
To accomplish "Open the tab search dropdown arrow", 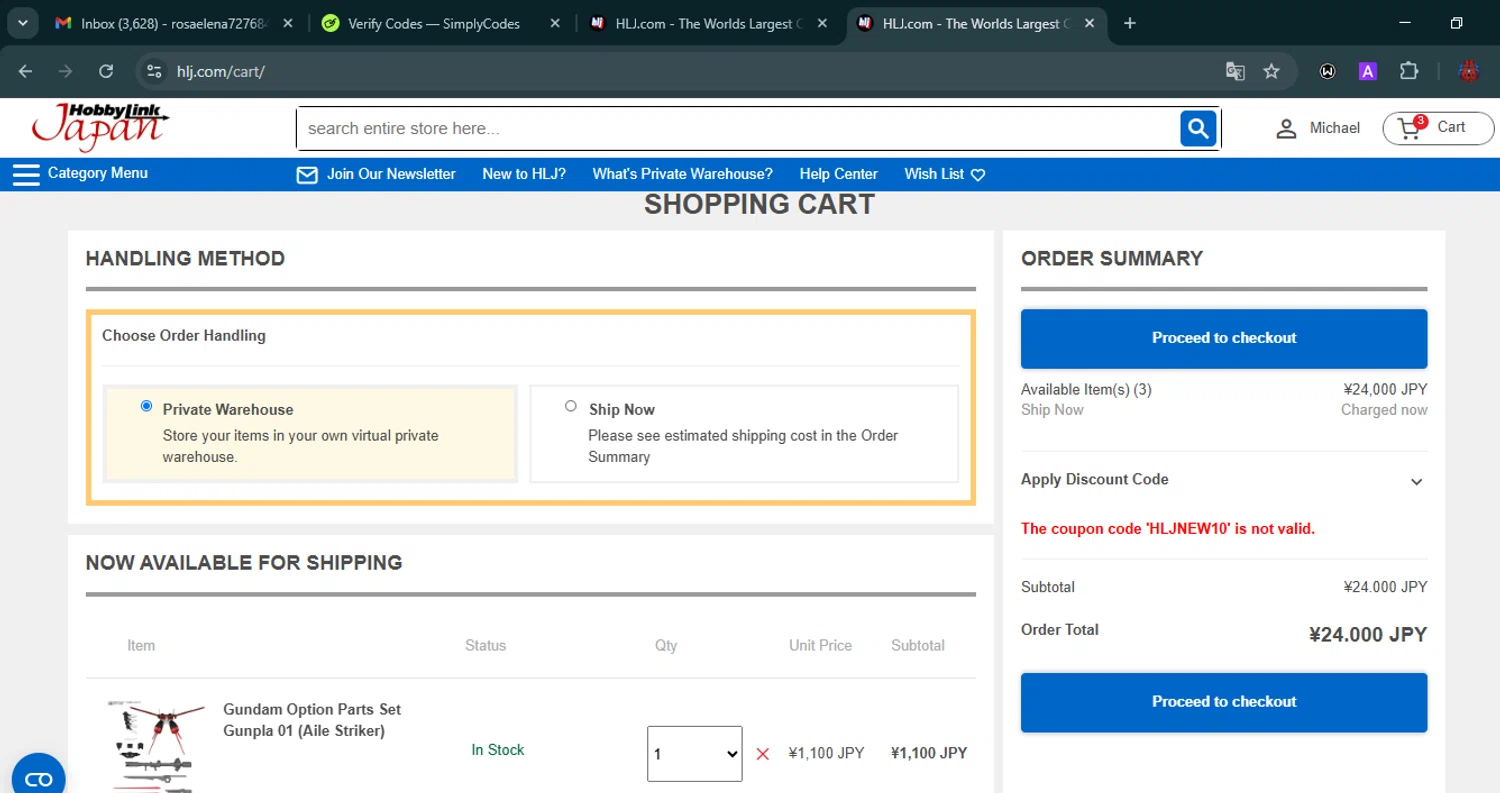I will point(22,23).
